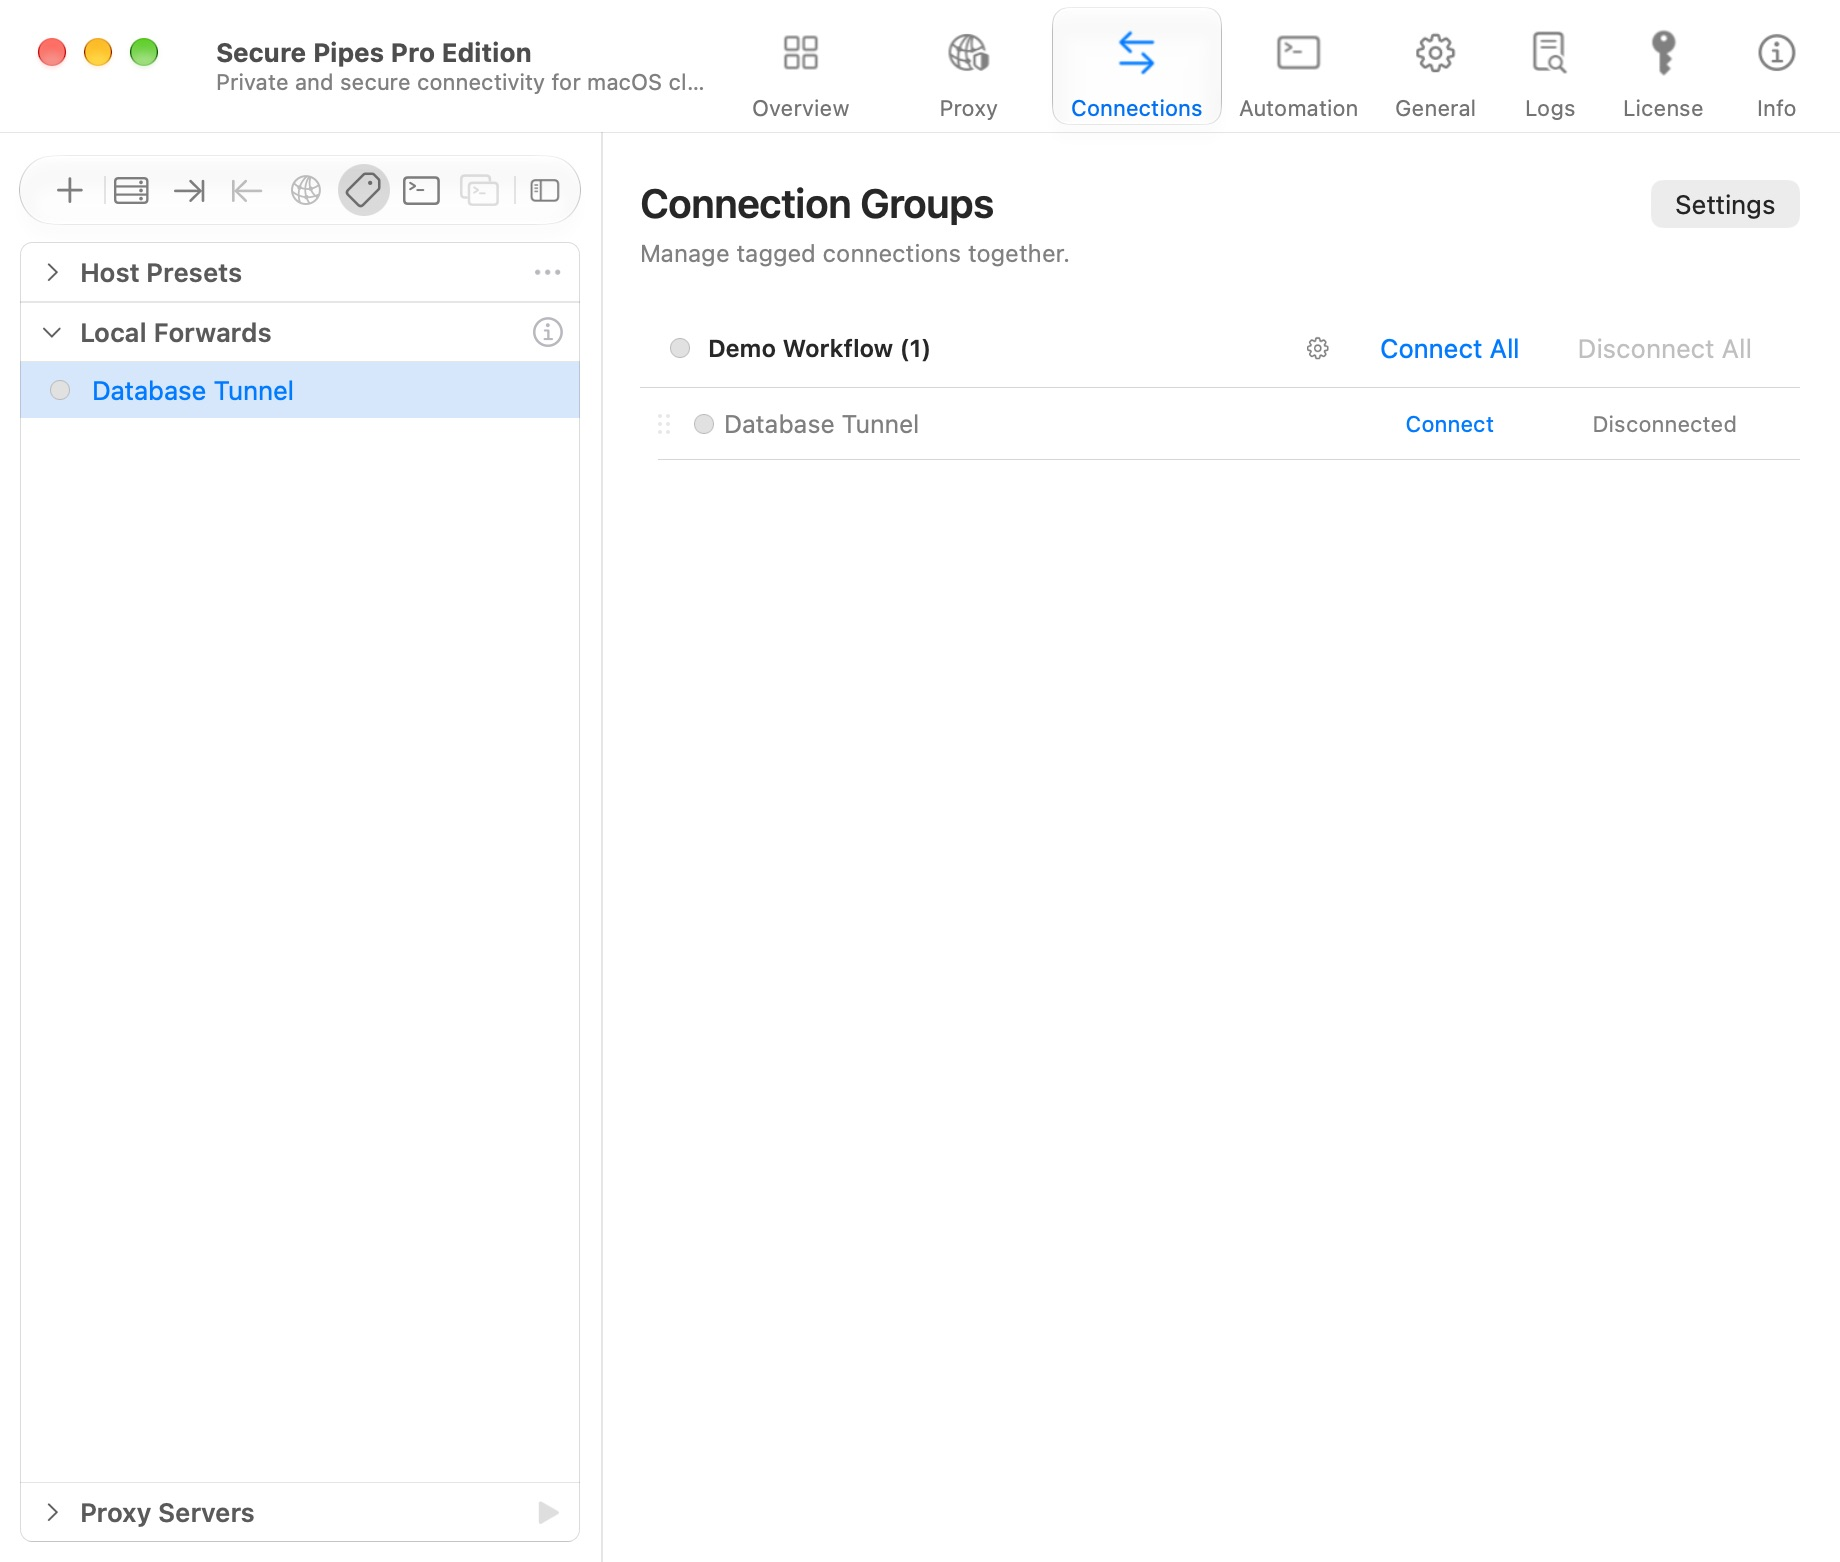This screenshot has height=1562, width=1840.
Task: Open the License tab
Action: click(1662, 75)
